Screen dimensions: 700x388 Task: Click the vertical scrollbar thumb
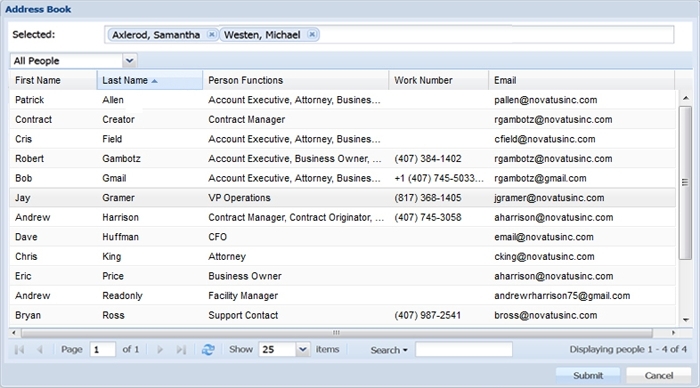click(x=685, y=182)
